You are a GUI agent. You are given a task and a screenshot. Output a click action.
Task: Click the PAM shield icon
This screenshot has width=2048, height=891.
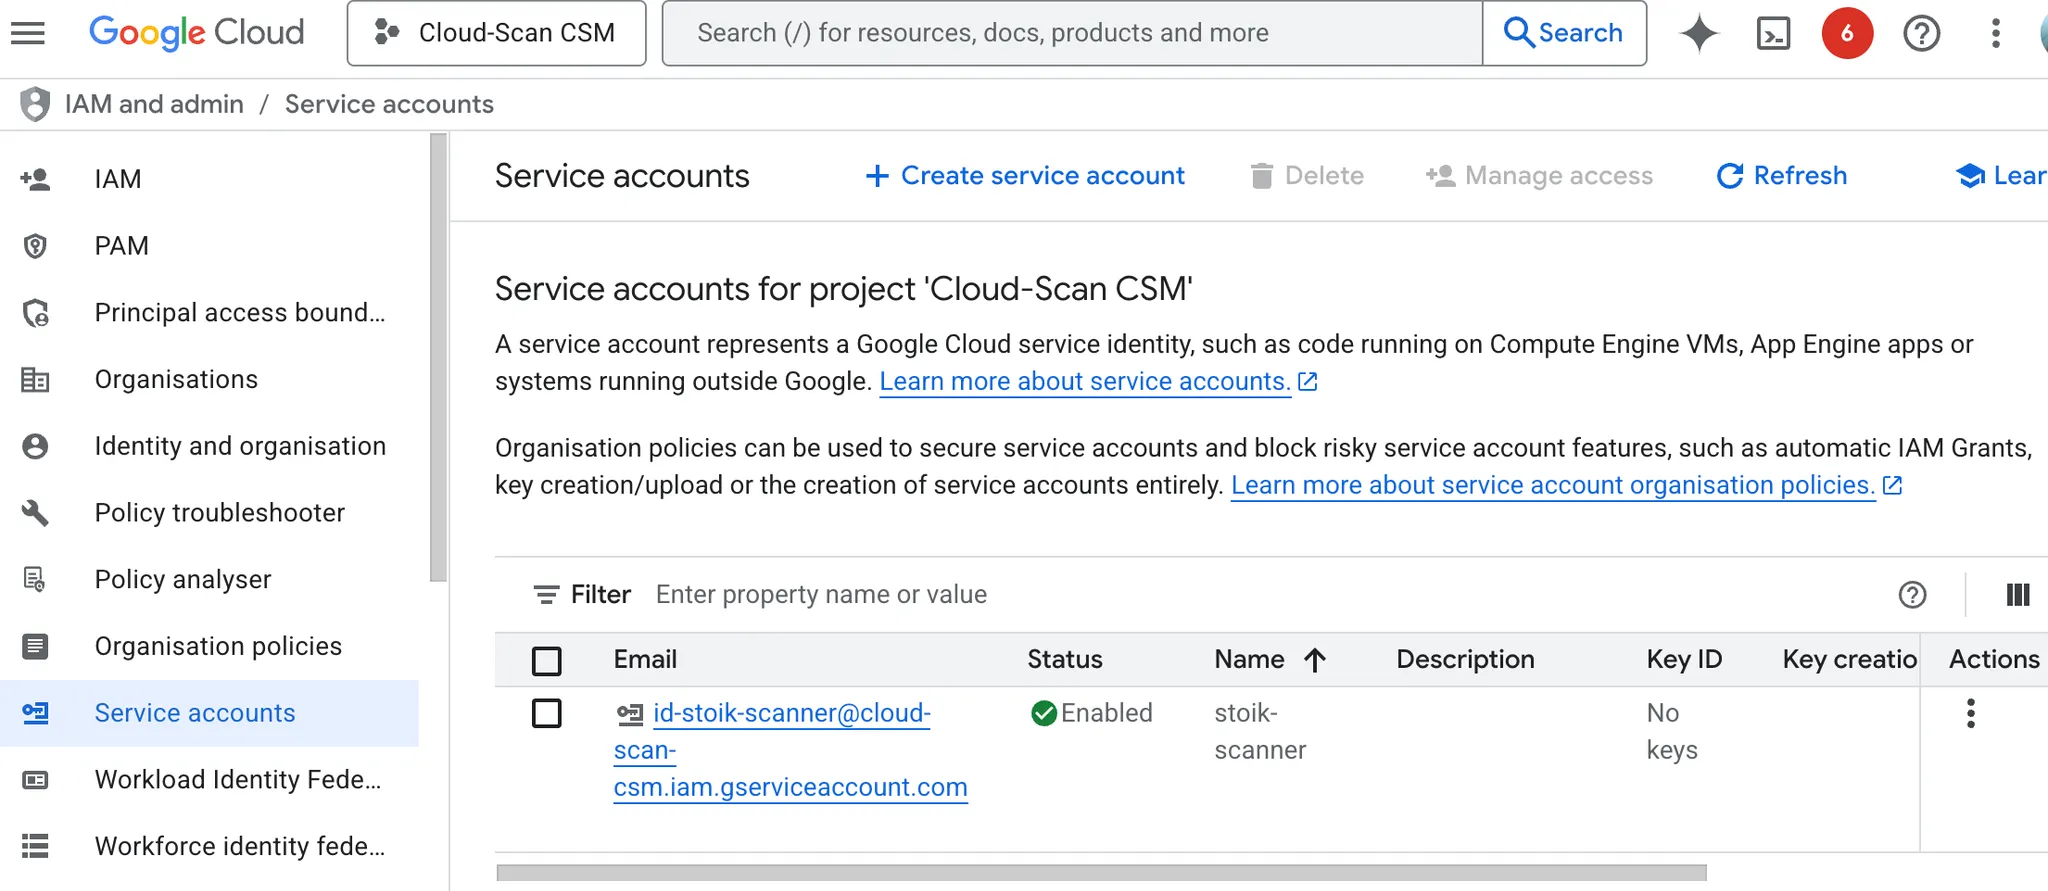(x=35, y=246)
